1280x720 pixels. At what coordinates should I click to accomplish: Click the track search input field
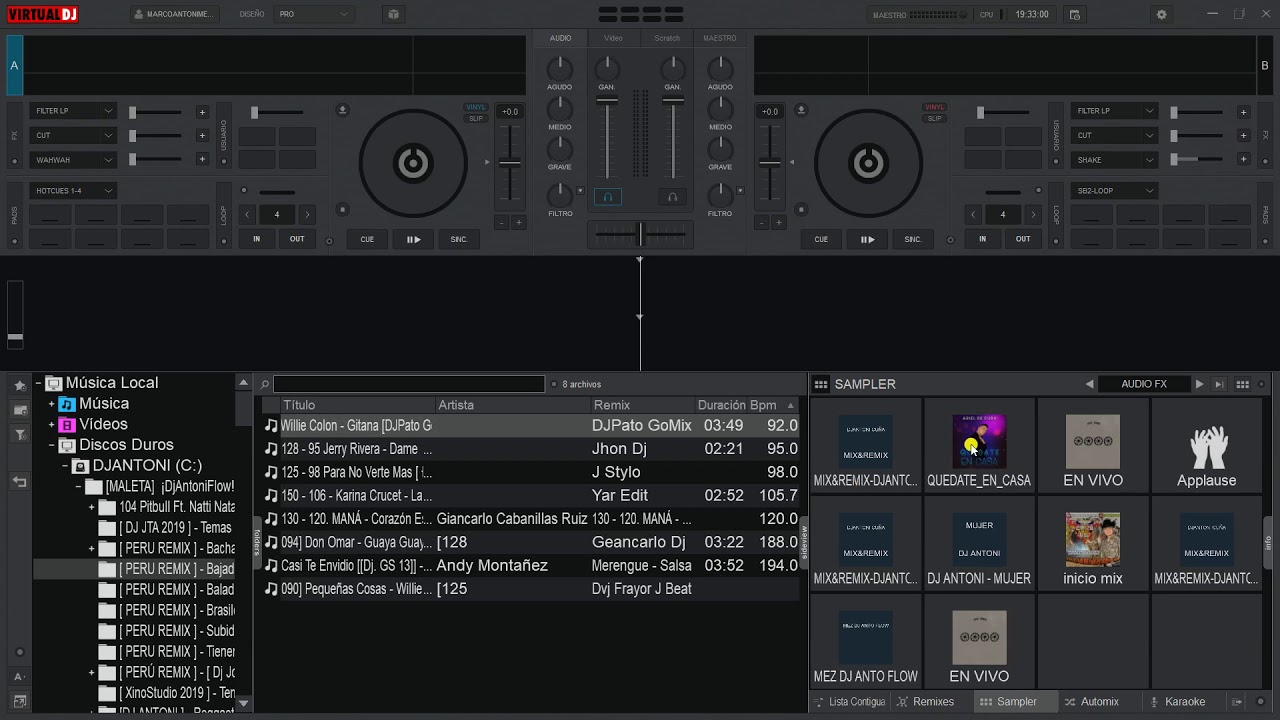pos(409,384)
